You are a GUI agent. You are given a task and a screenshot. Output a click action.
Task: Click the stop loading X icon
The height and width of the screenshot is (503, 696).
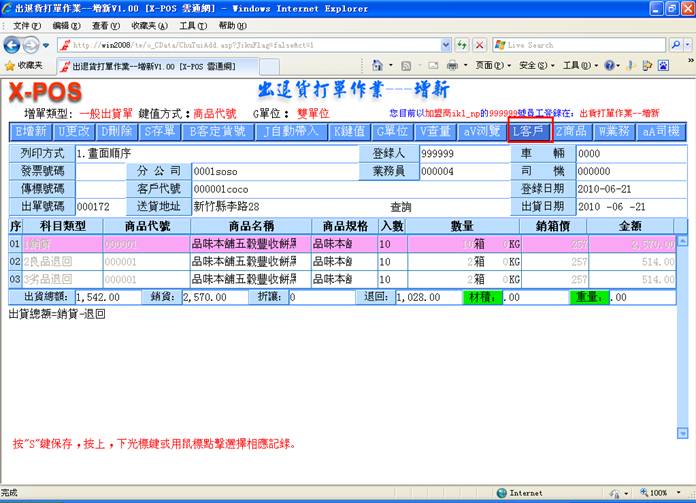477,45
